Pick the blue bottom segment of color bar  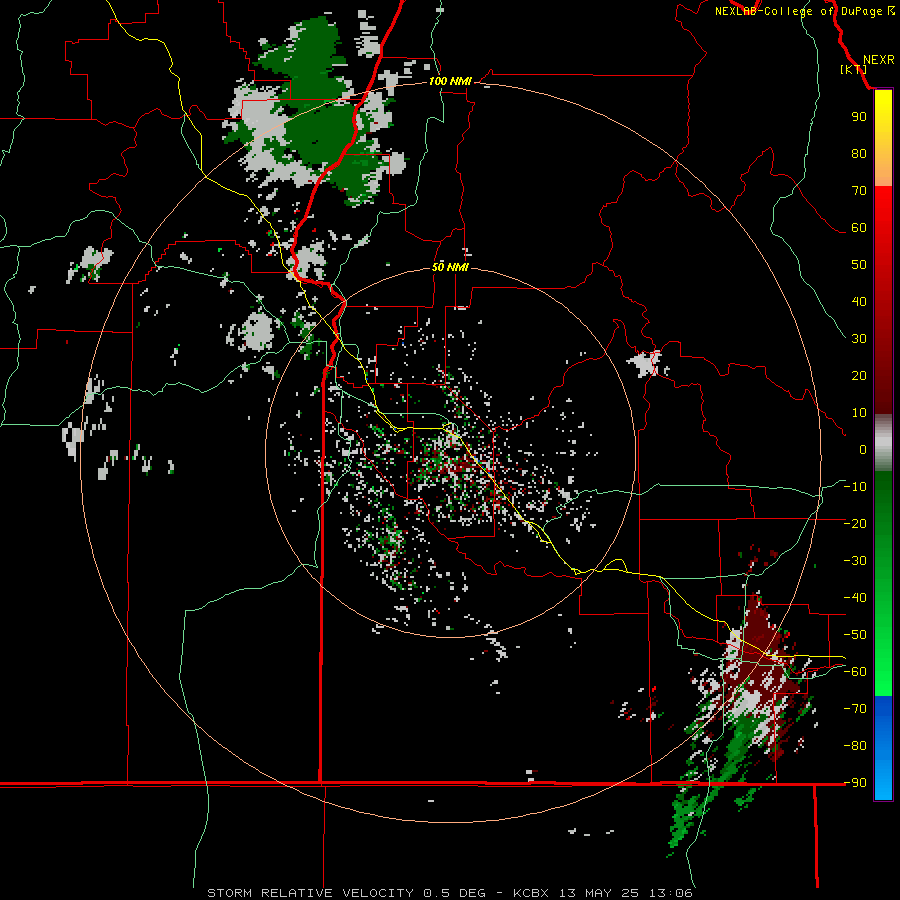tap(883, 746)
